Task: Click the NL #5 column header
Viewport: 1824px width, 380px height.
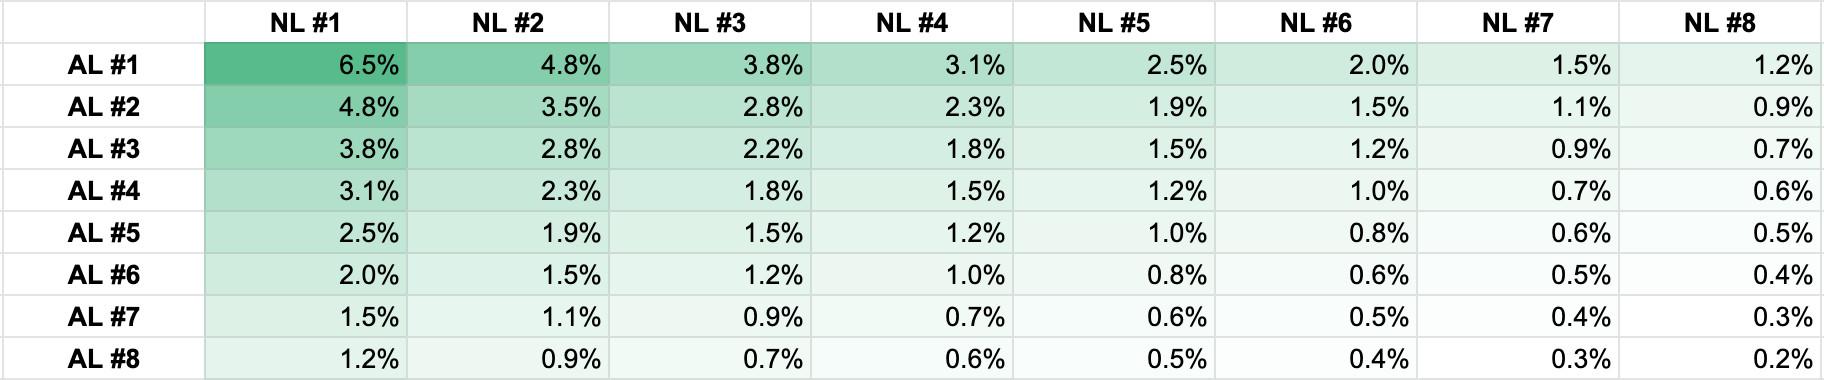Action: coord(1114,22)
